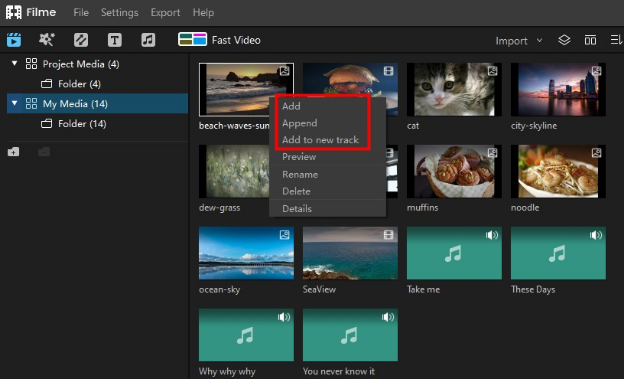This screenshot has height=379, width=624.
Task: Open the Text (T) icon tab
Action: (115, 40)
